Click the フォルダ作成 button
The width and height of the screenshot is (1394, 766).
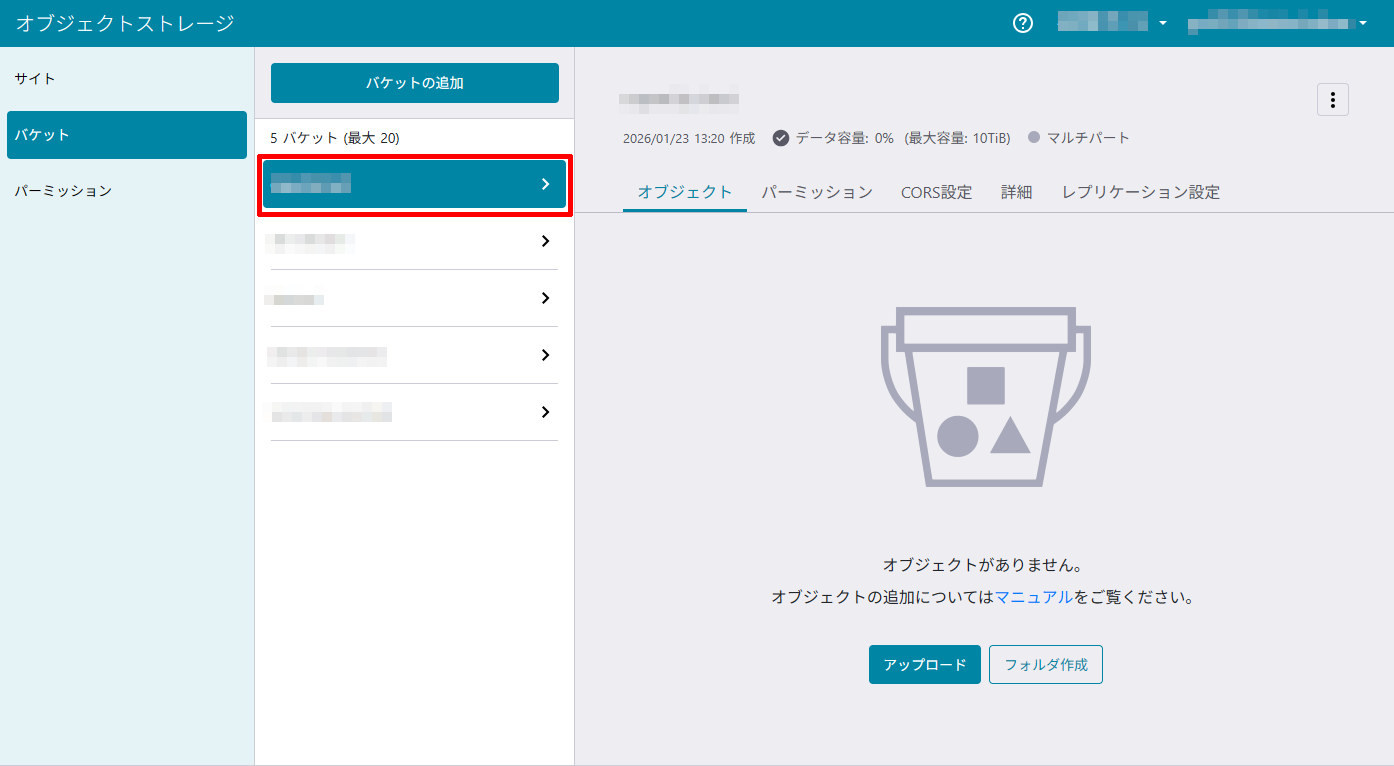[x=1045, y=664]
